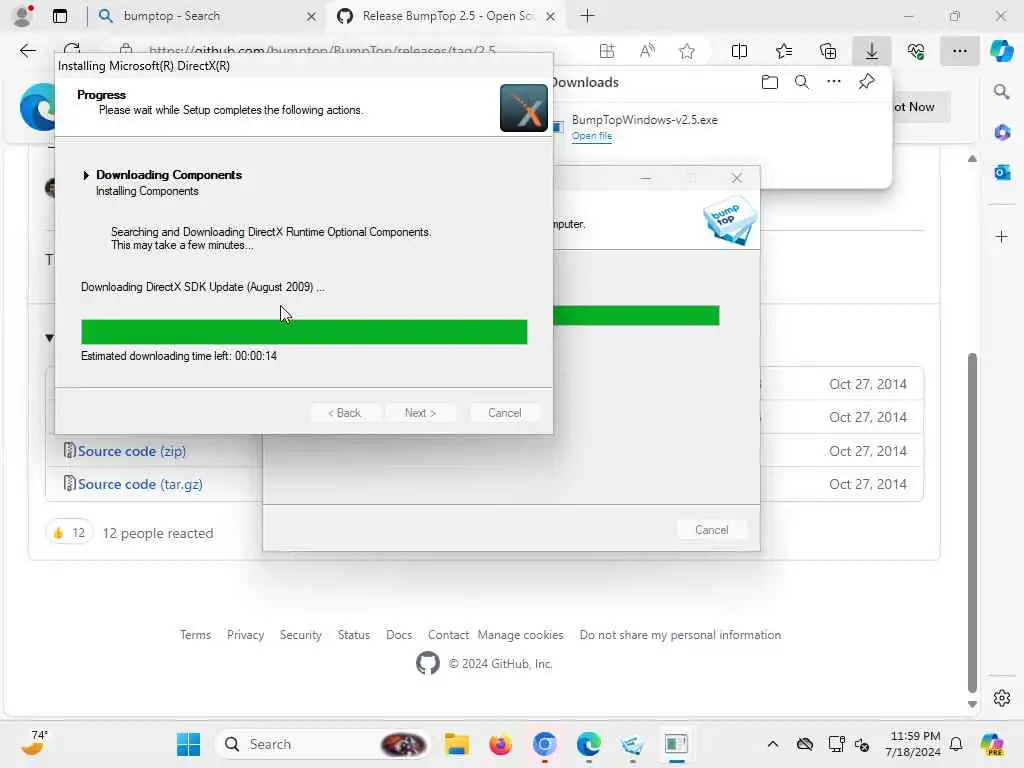Open Microsoft Edge taskbar icon
Image resolution: width=1024 pixels, height=768 pixels.
pyautogui.click(x=588, y=744)
